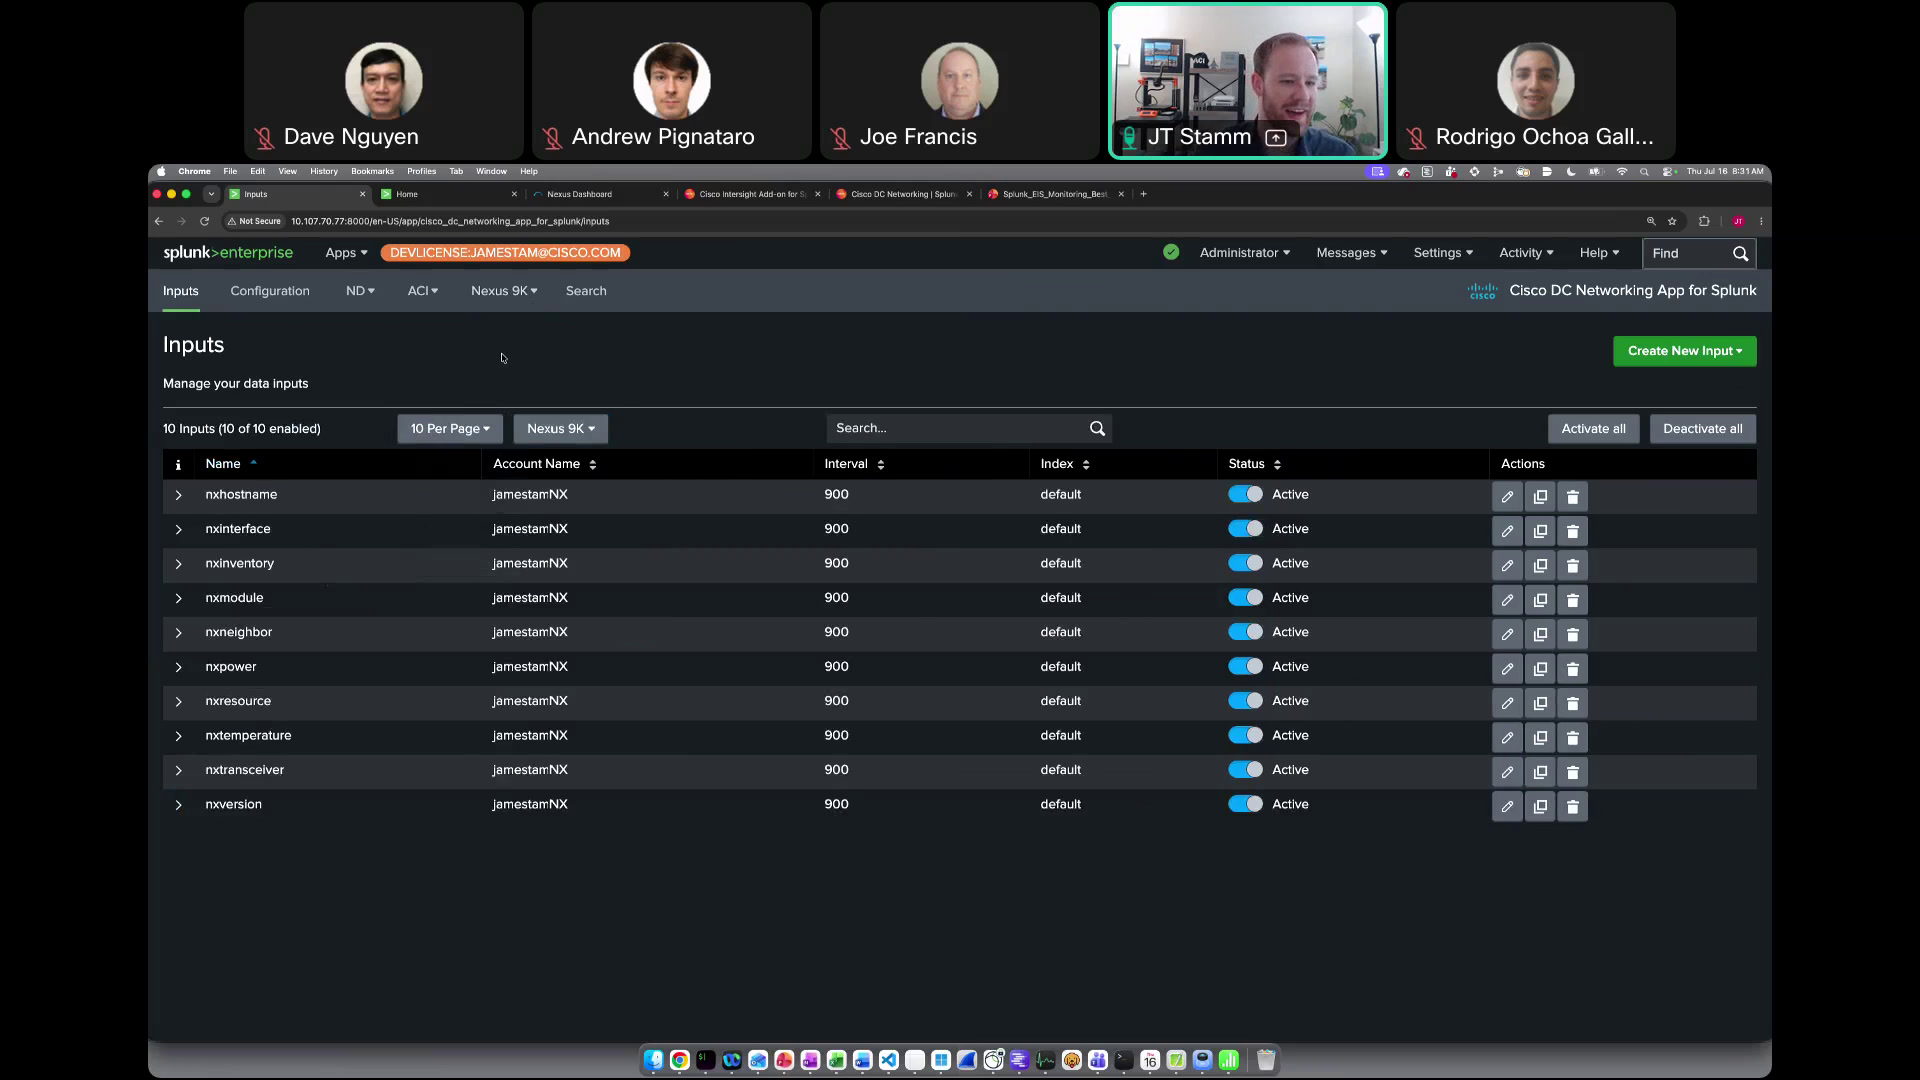Viewport: 1920px width, 1080px height.
Task: Edit the nxmodule input
Action: click(x=1507, y=600)
